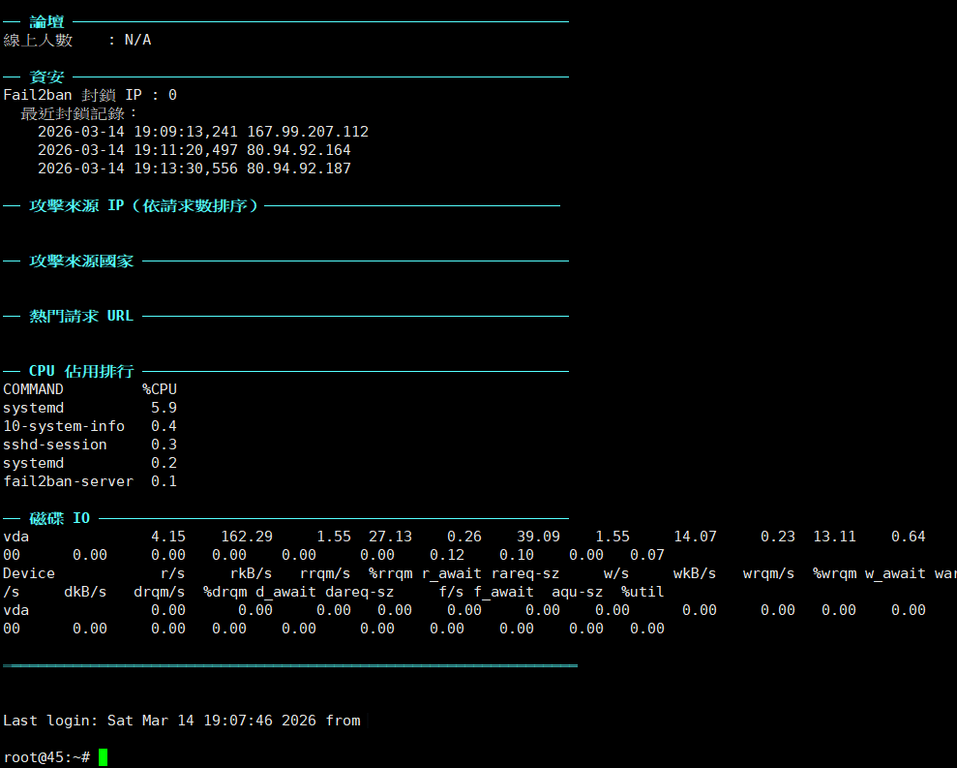Screen dimensions: 957x768
Task: Click the 熱門請求 URL section header
Action: point(81,316)
